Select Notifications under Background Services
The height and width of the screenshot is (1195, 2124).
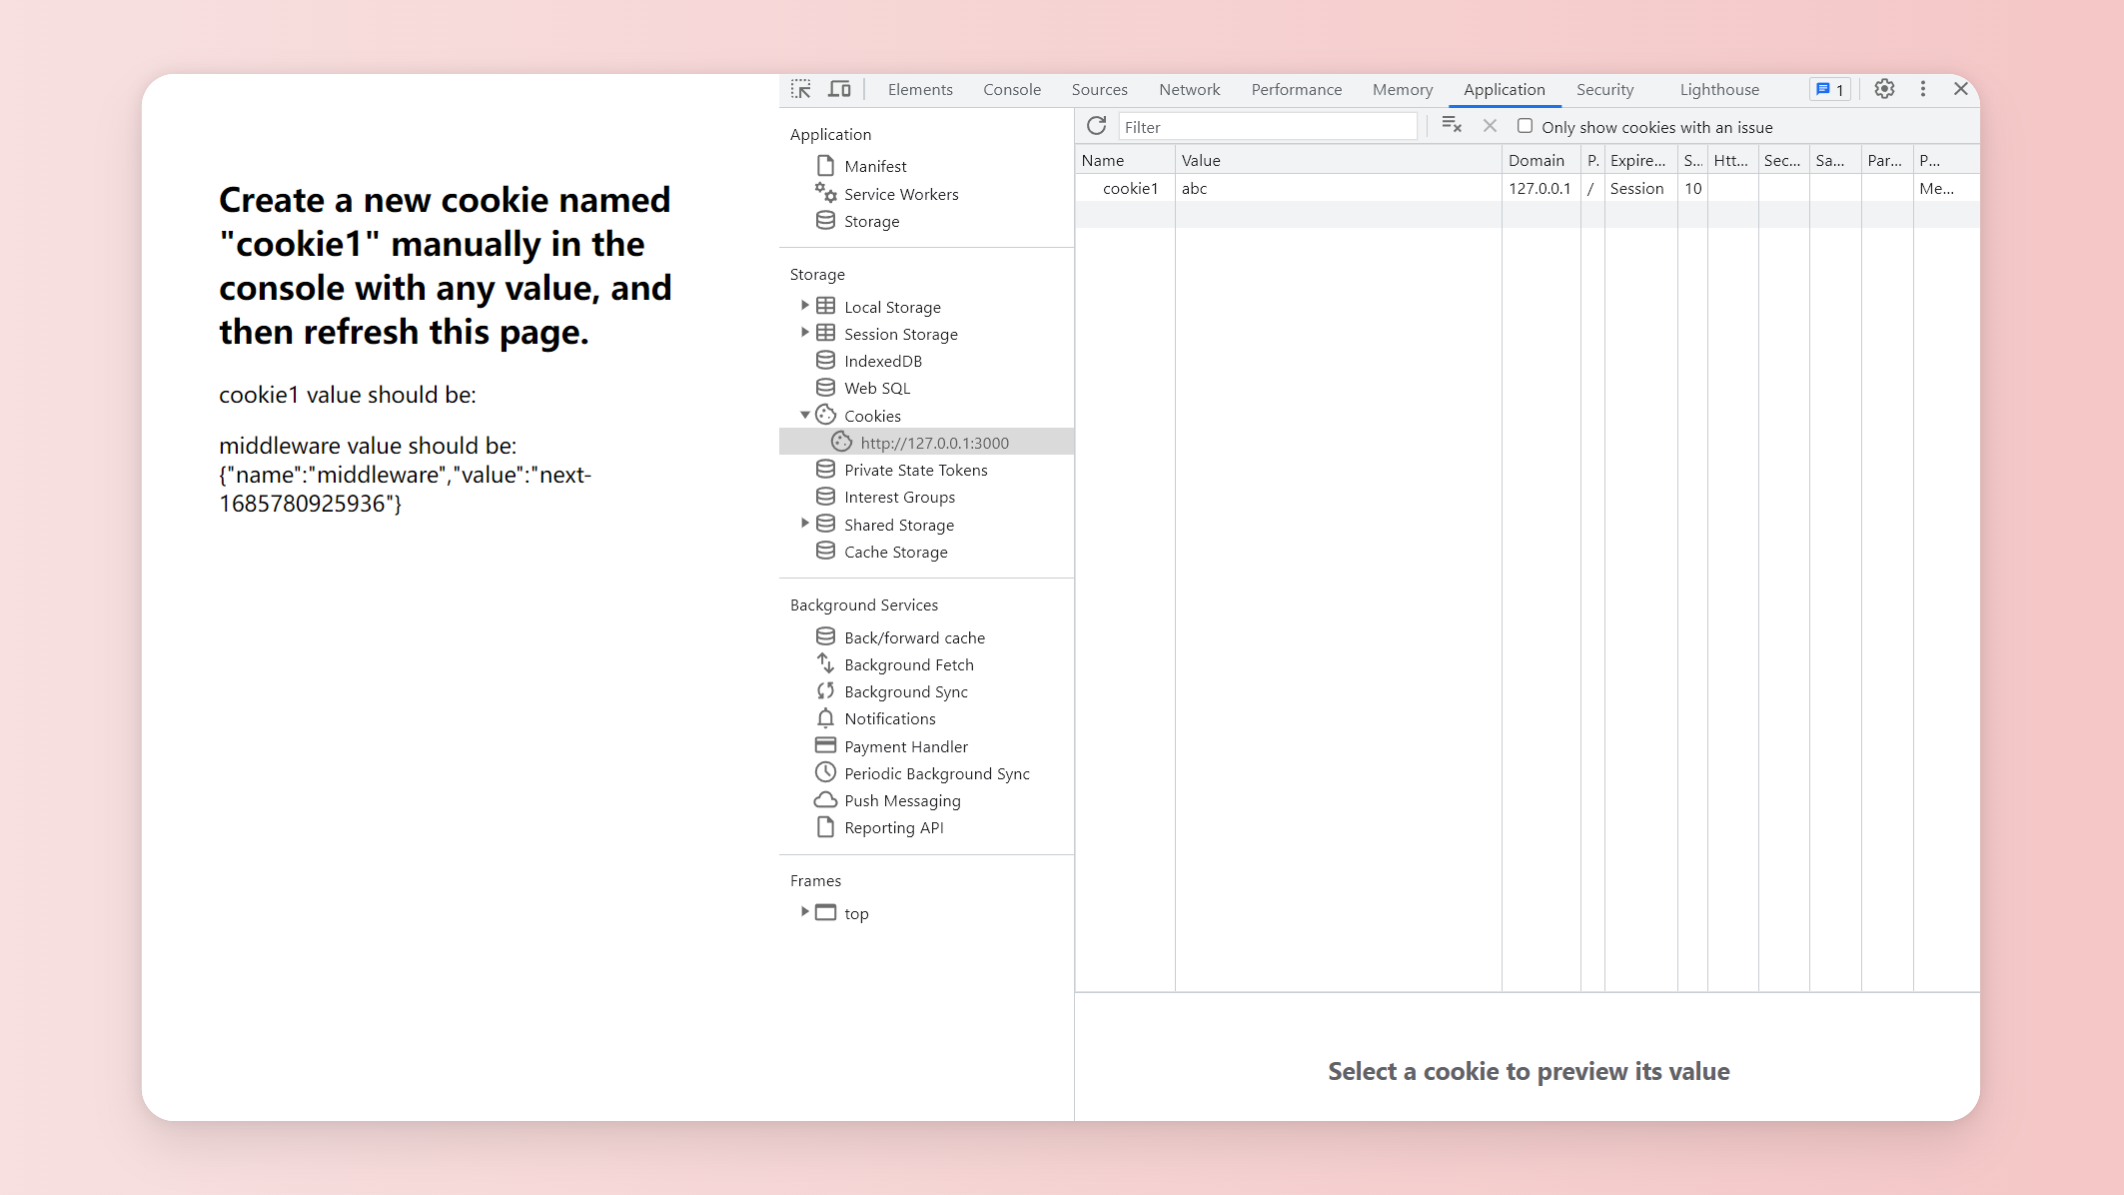click(x=889, y=718)
